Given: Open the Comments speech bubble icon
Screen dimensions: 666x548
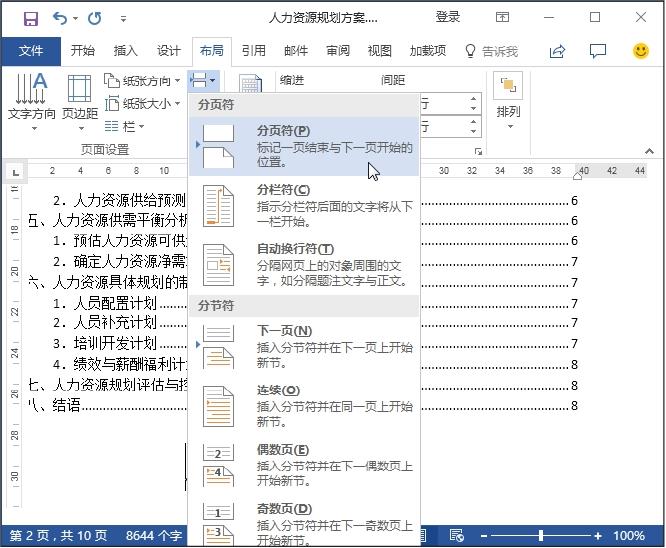Looking at the screenshot, I should (x=598, y=51).
